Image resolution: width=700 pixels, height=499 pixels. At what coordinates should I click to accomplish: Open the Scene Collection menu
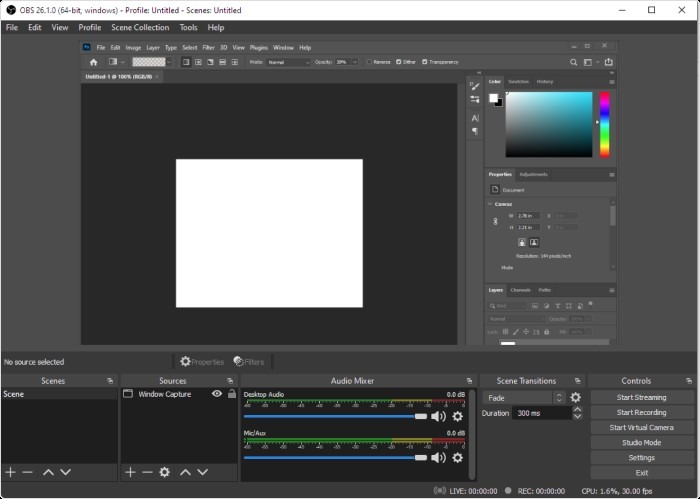tap(140, 28)
